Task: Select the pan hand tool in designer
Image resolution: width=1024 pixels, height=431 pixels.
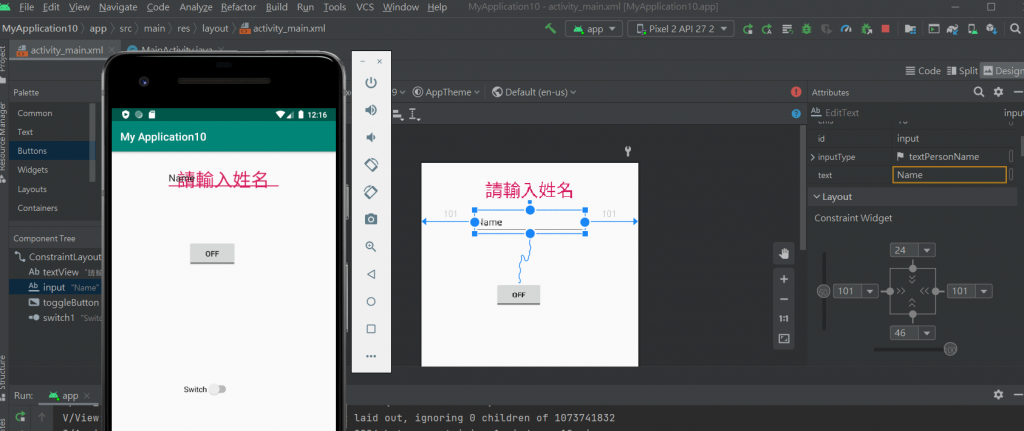Action: (784, 253)
